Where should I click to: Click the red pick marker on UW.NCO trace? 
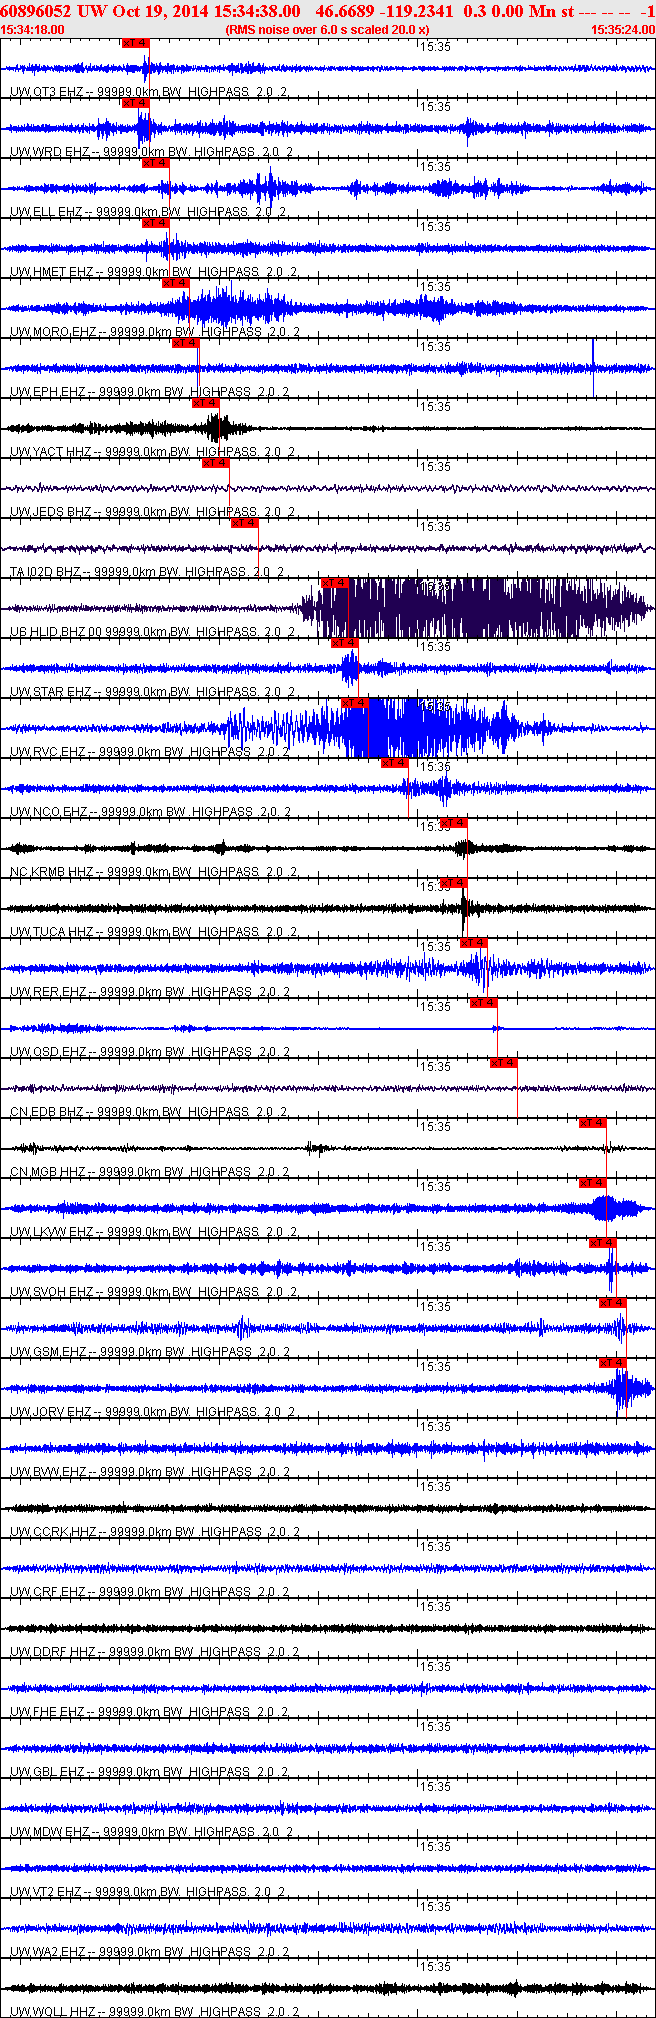coord(395,763)
